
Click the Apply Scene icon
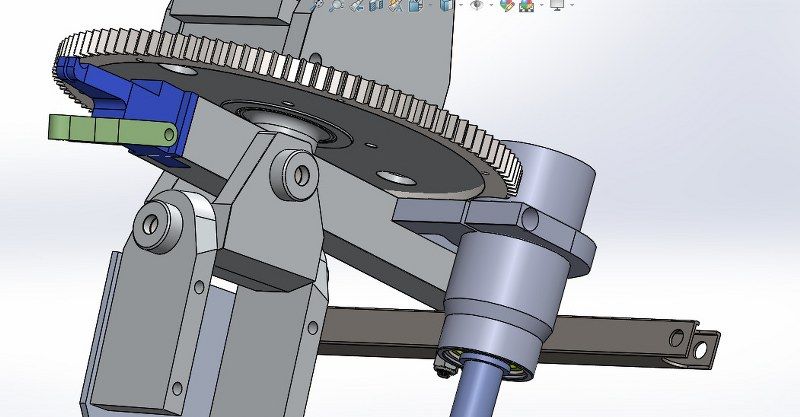pyautogui.click(x=525, y=5)
